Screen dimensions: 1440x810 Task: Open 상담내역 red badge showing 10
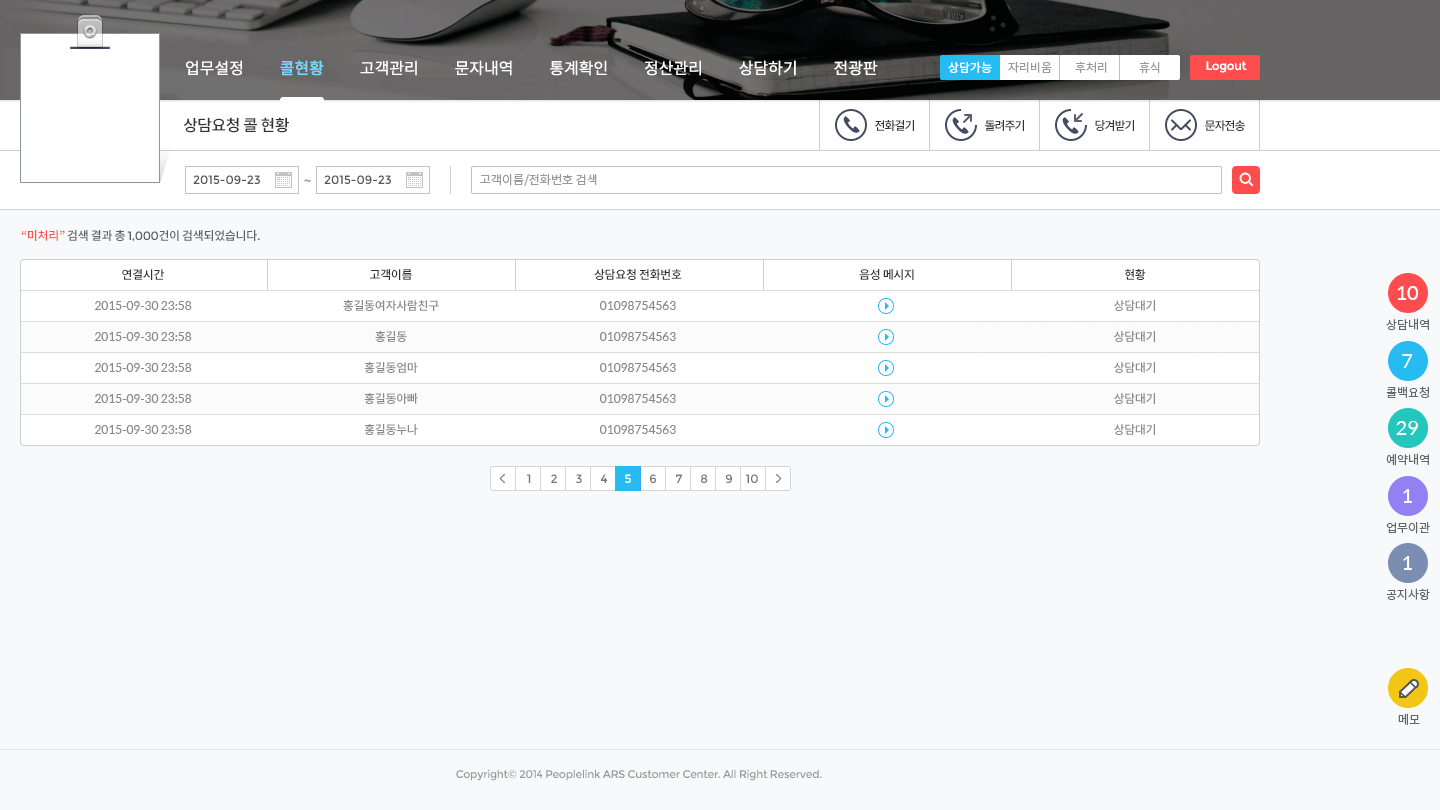click(x=1407, y=293)
